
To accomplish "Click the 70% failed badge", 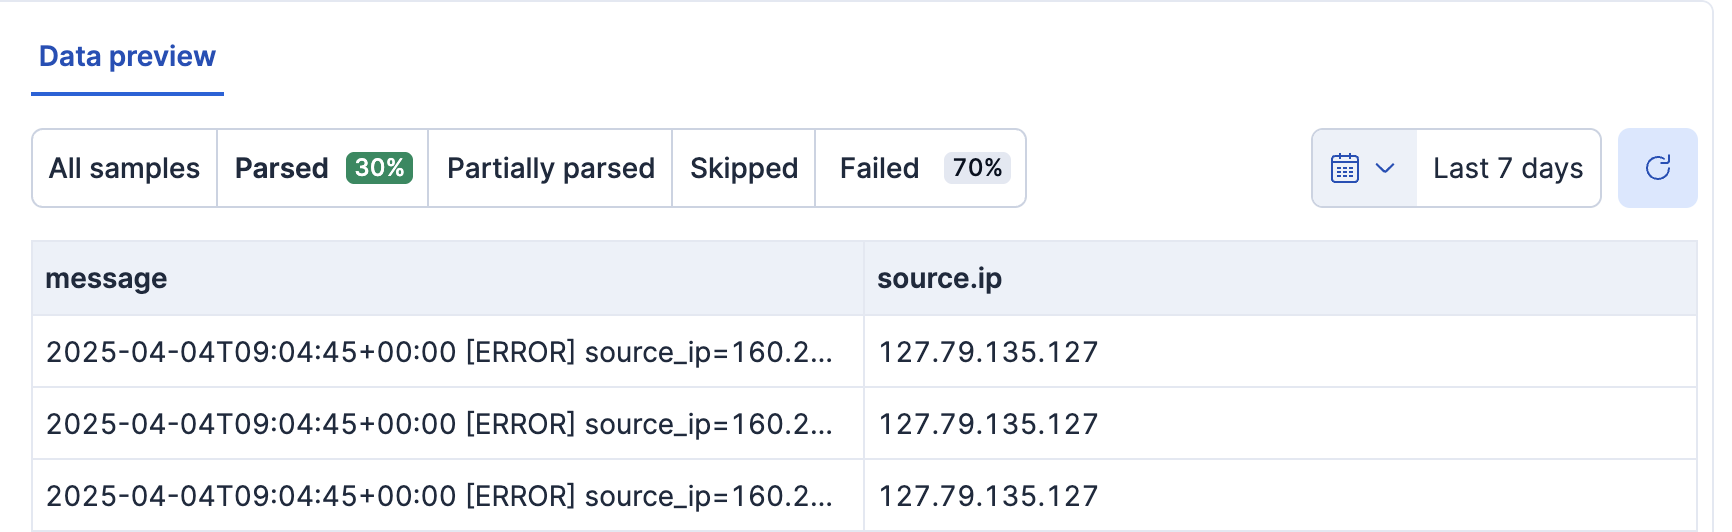I will pyautogui.click(x=977, y=168).
